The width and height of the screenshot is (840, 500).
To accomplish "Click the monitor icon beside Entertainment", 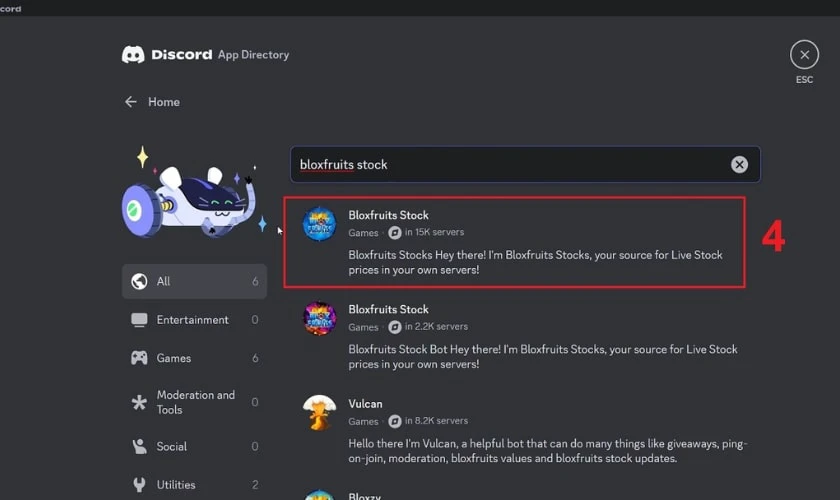I will pos(139,320).
